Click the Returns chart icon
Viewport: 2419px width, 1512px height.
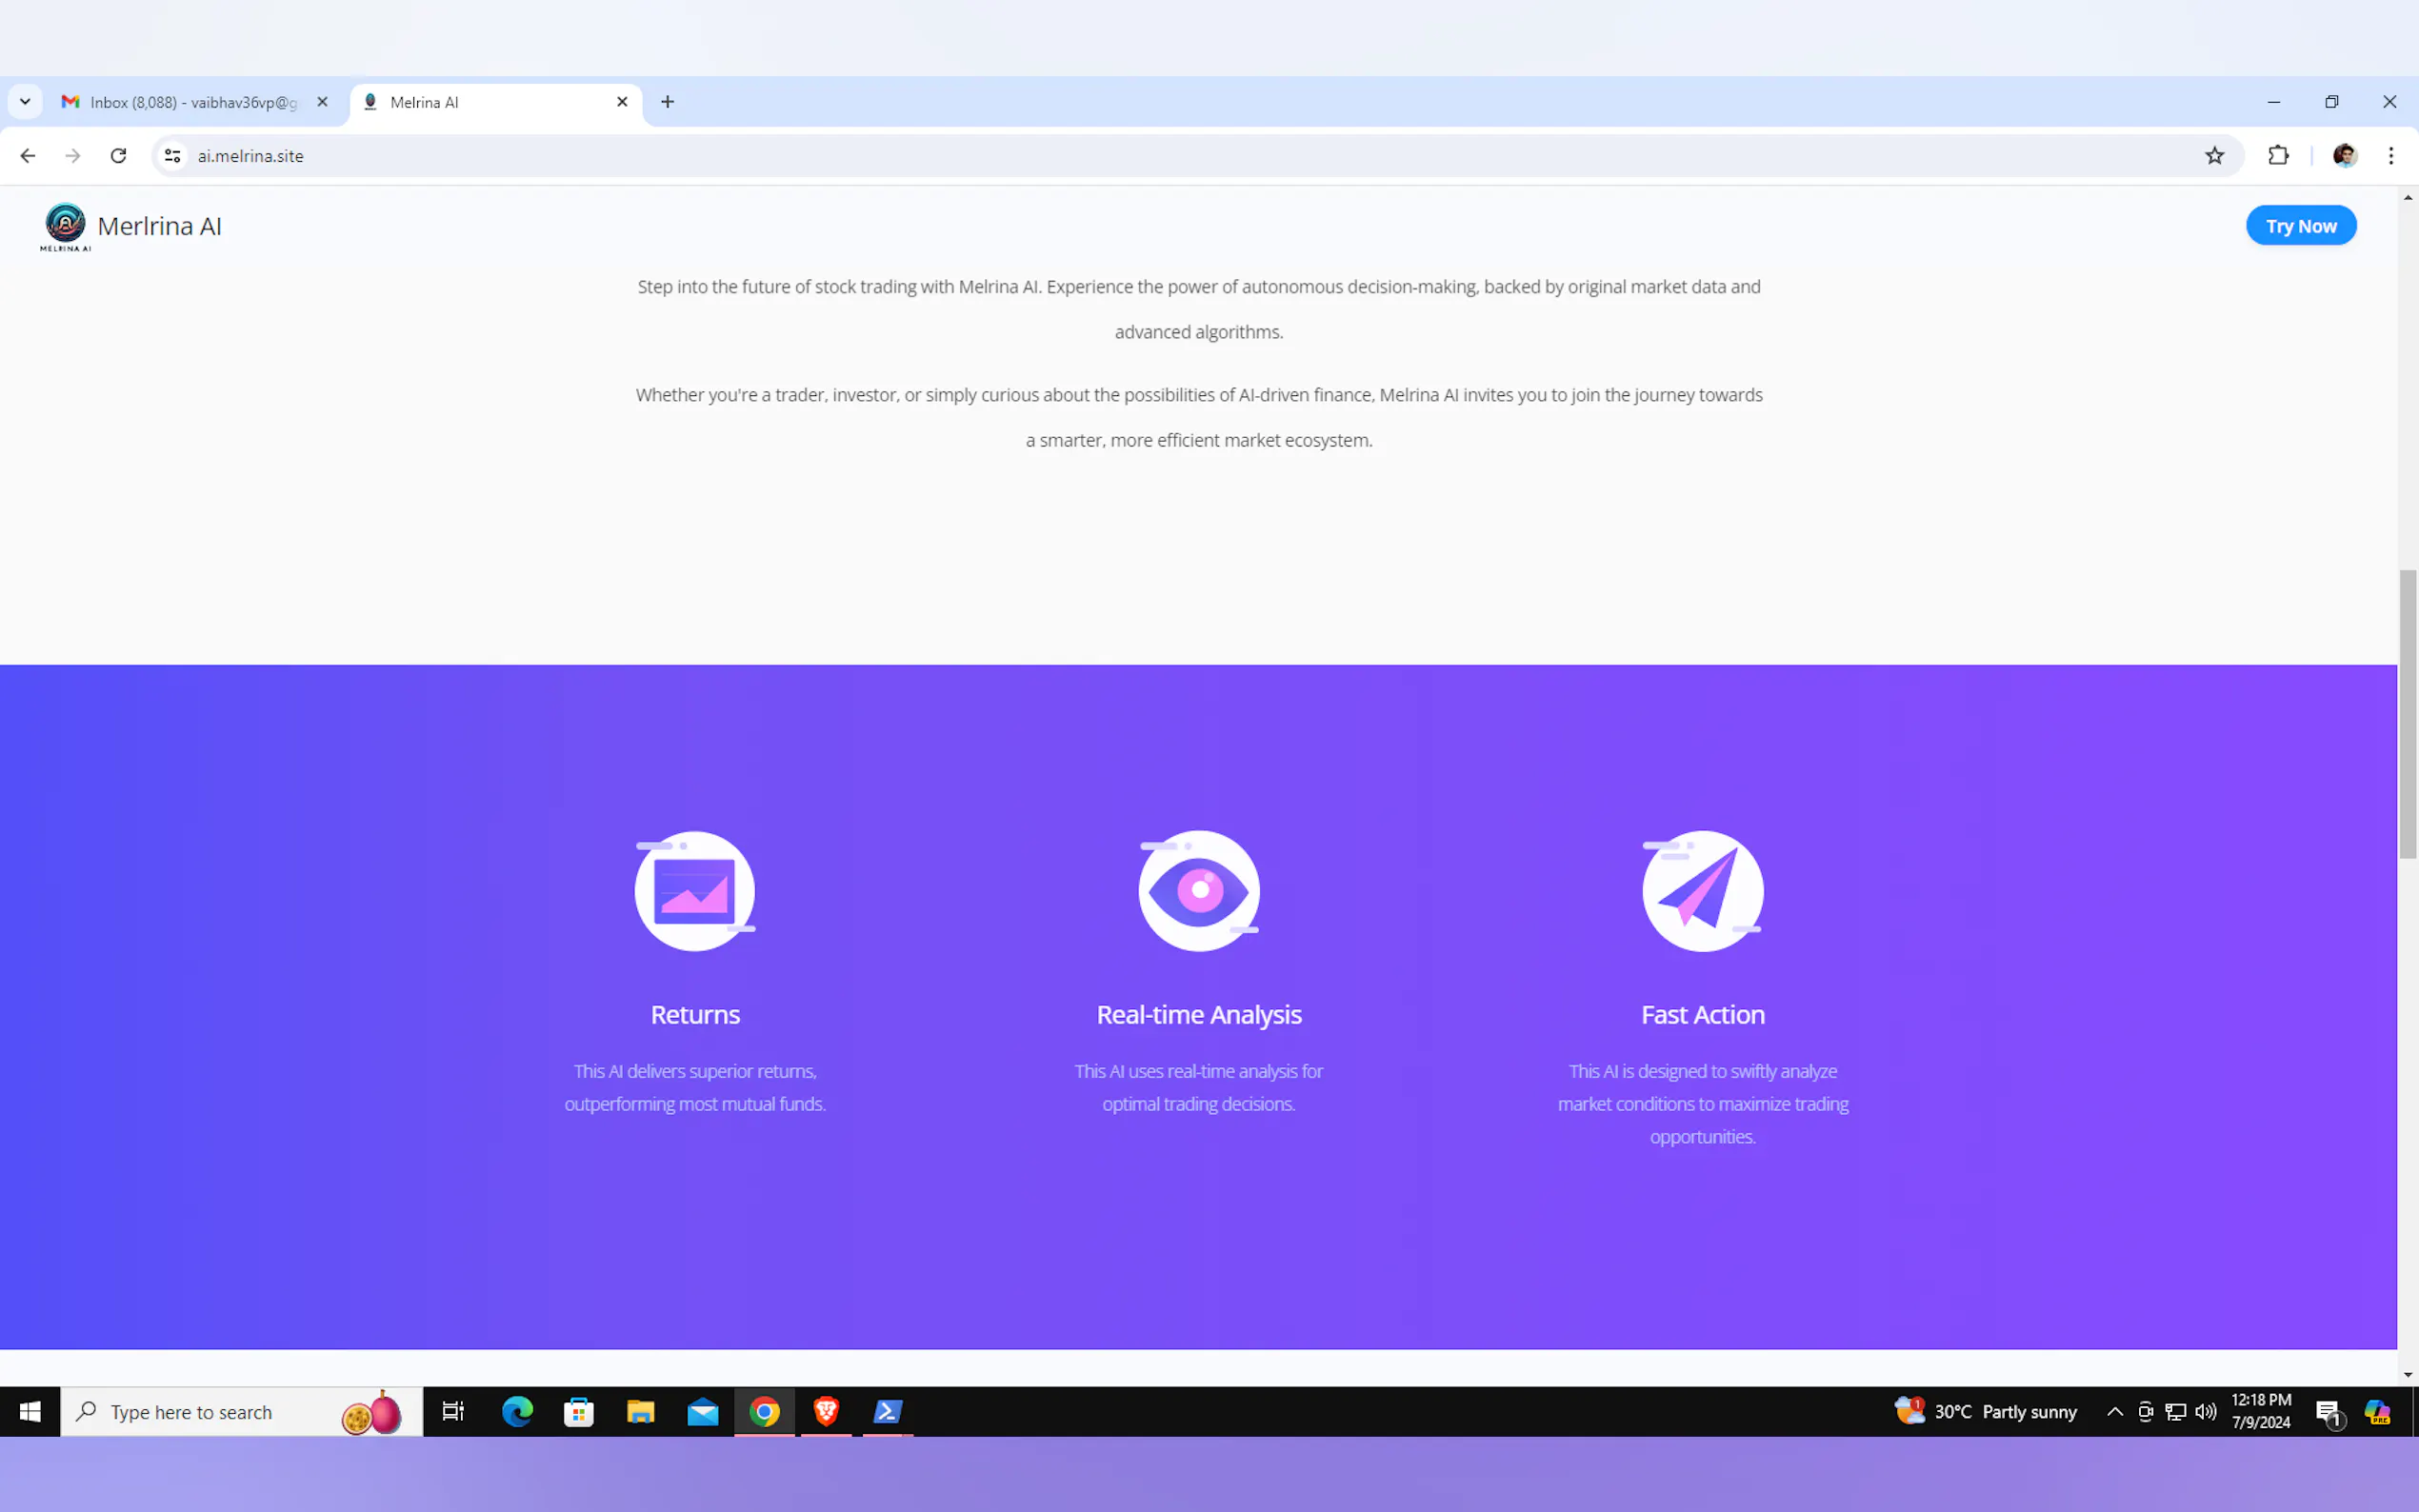695,890
